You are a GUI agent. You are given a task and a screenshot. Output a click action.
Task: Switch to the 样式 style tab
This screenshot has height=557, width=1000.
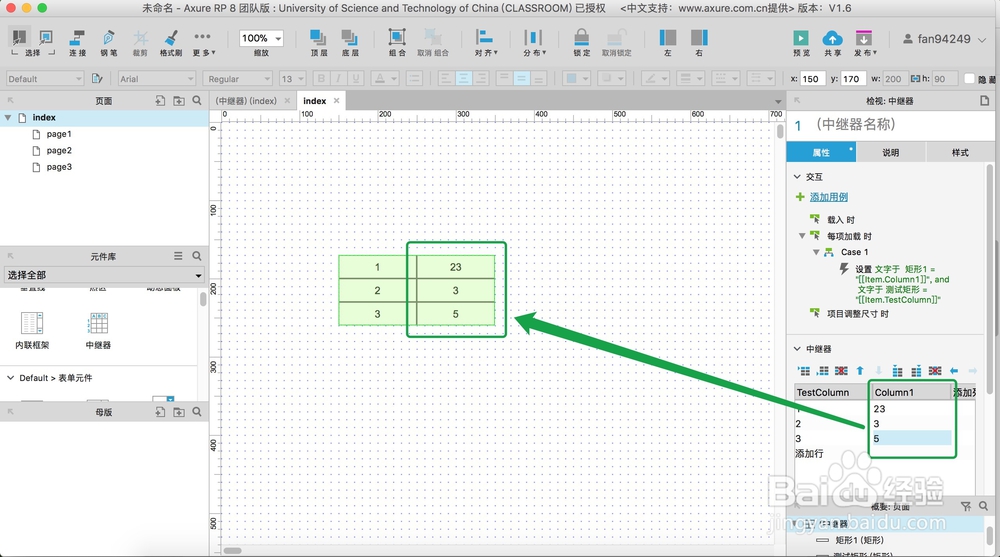[x=960, y=152]
